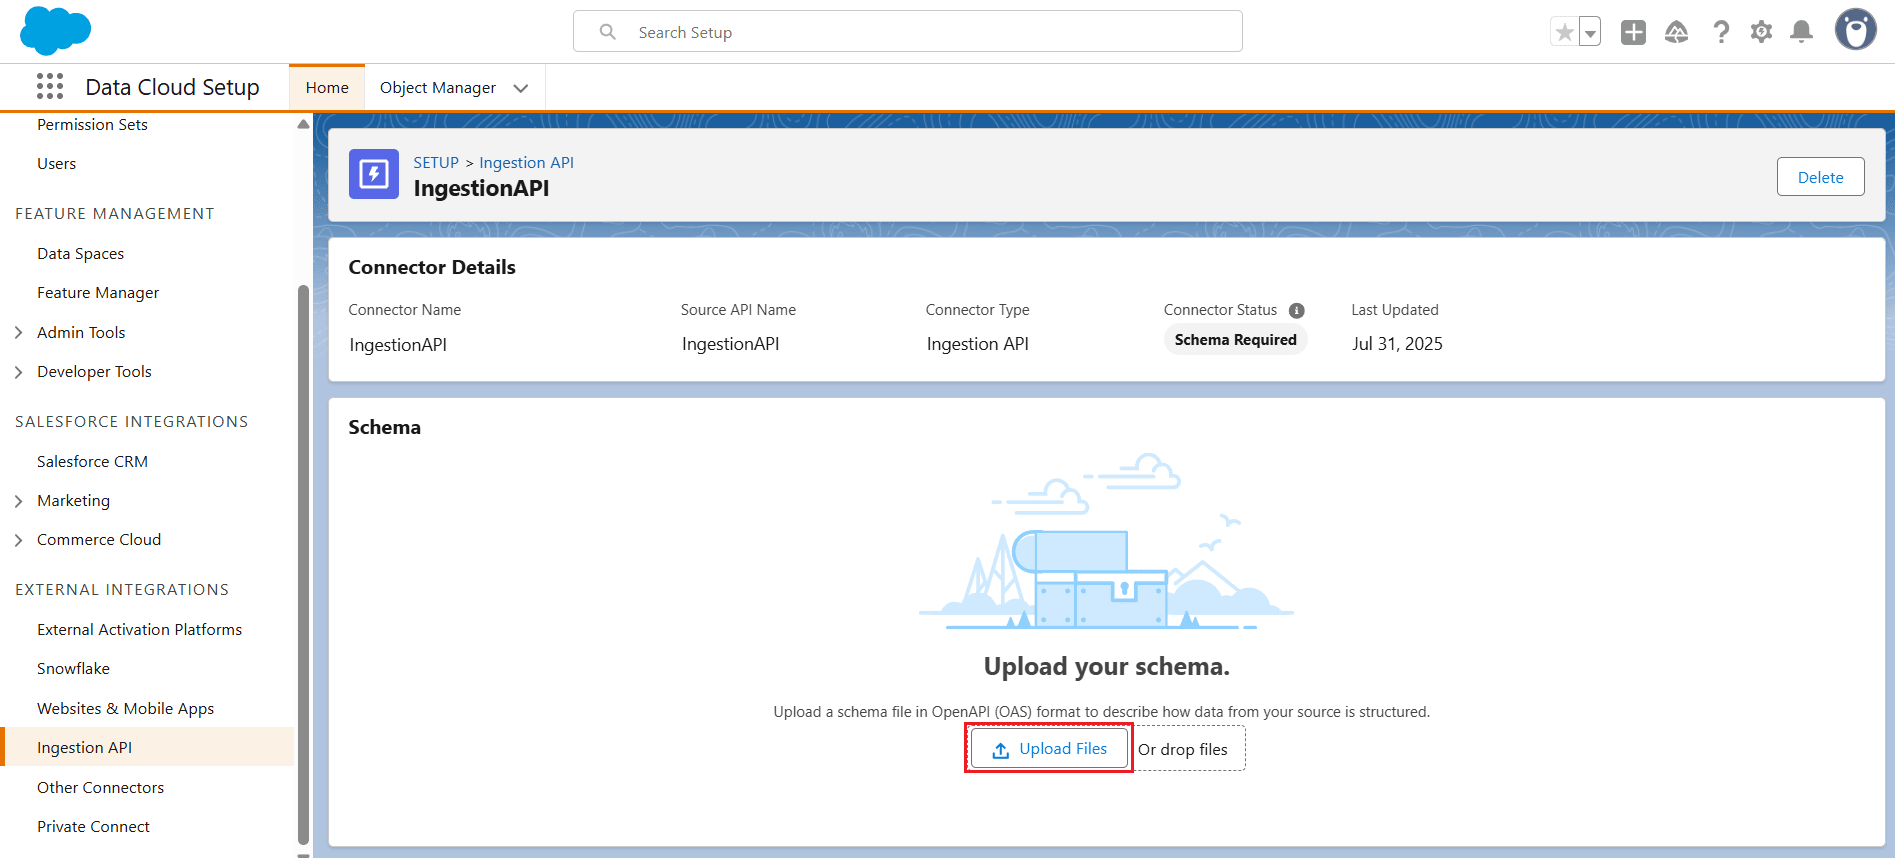This screenshot has height=858, width=1895.
Task: Open the favorites list dropdown arrow
Action: coord(1589,32)
